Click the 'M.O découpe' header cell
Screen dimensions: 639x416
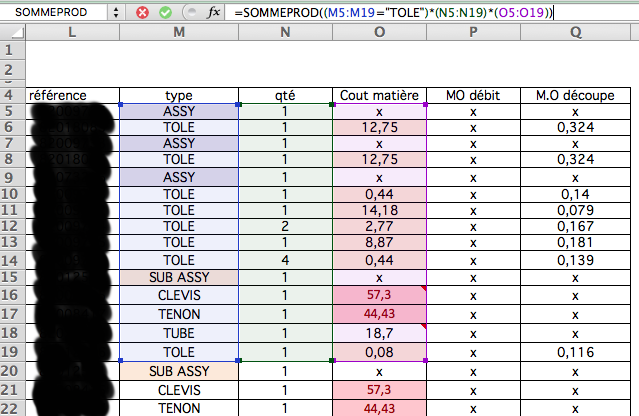pos(575,95)
